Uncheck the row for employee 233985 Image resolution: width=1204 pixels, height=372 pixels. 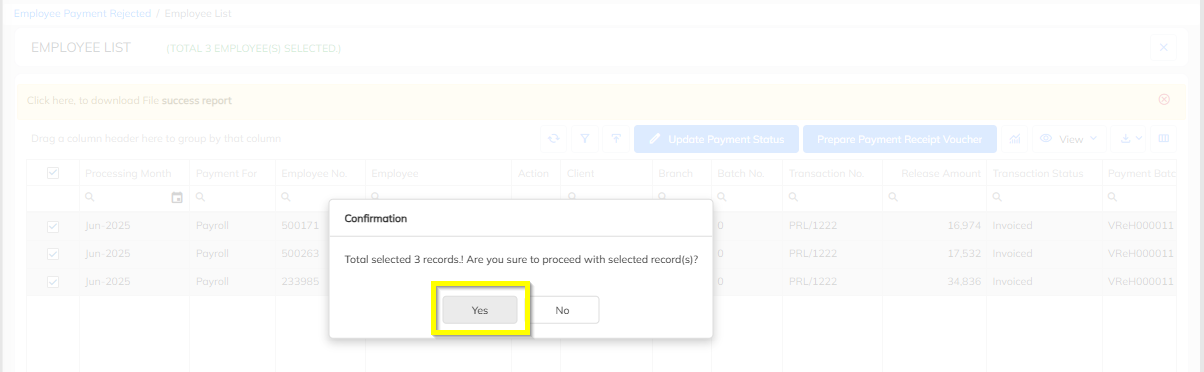click(53, 282)
